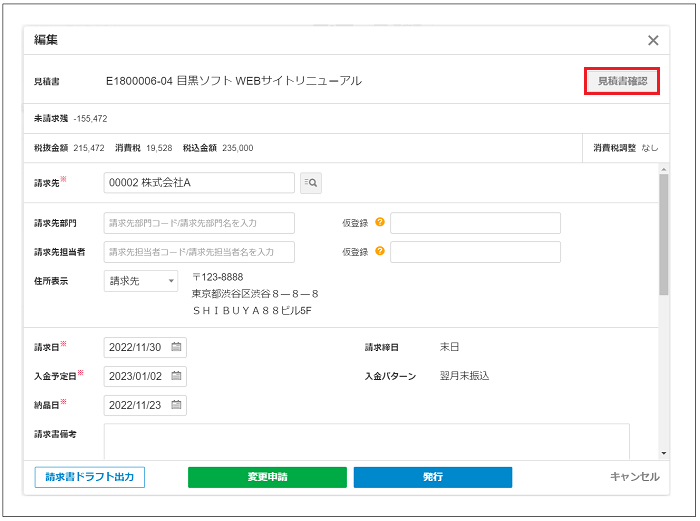Click help icon next to 請求先部門 仮登録
700x521 pixels.
pos(380,223)
